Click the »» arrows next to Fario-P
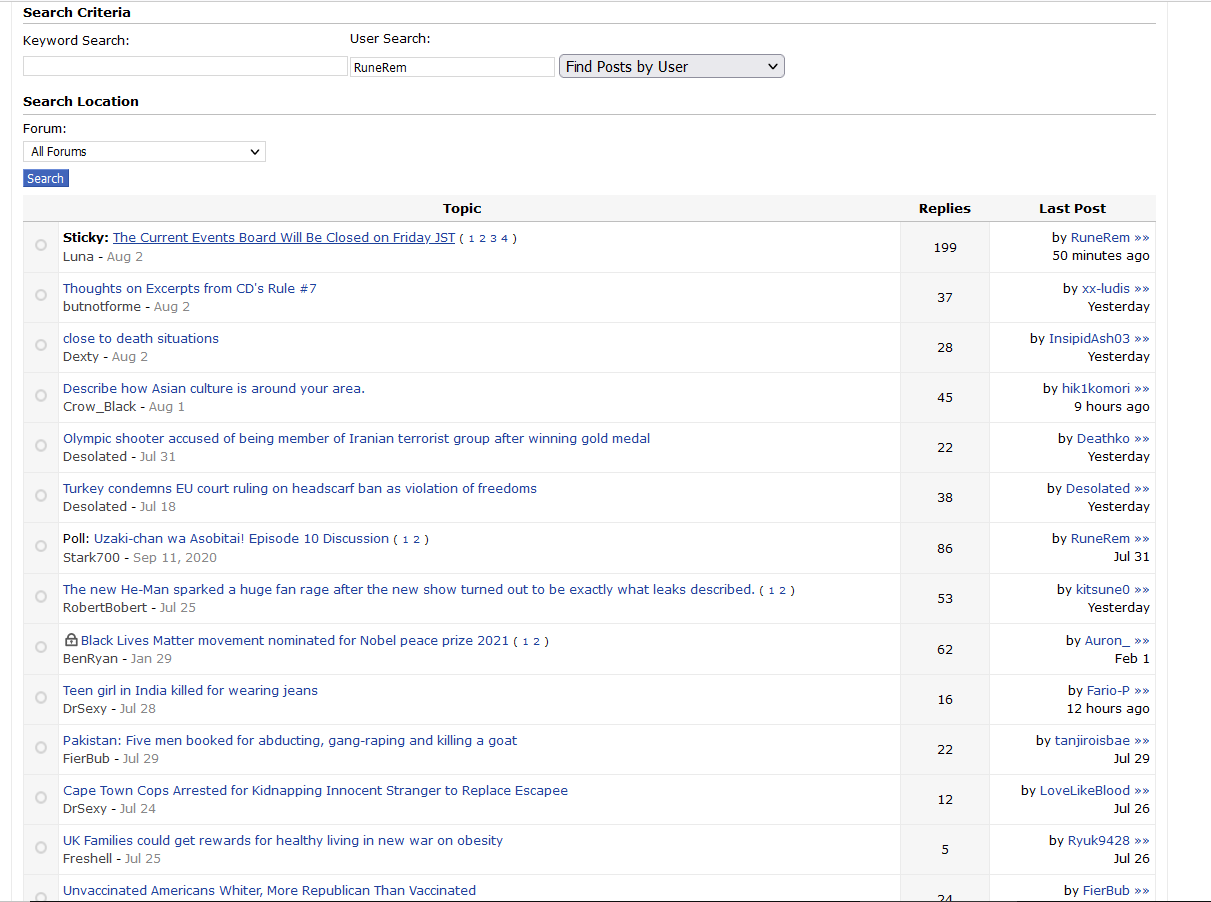The image size is (1211, 902). 1142,691
